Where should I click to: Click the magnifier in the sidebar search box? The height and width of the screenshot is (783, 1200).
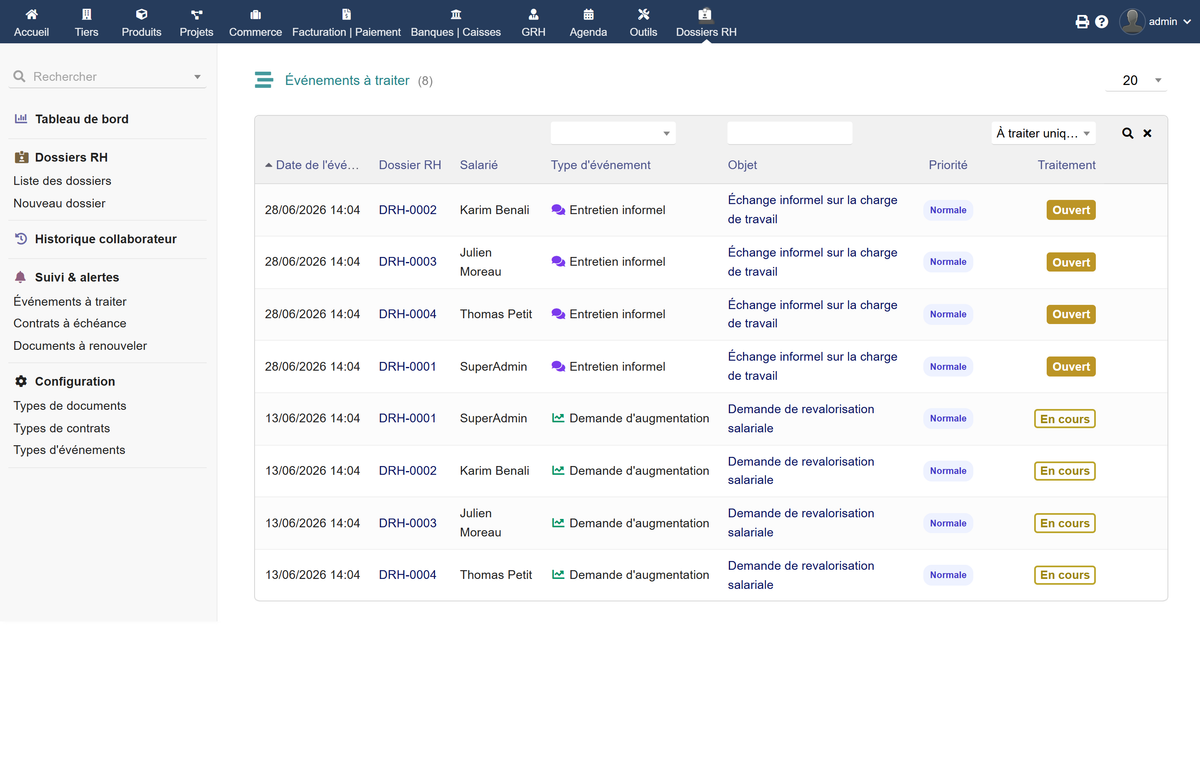click(19, 76)
